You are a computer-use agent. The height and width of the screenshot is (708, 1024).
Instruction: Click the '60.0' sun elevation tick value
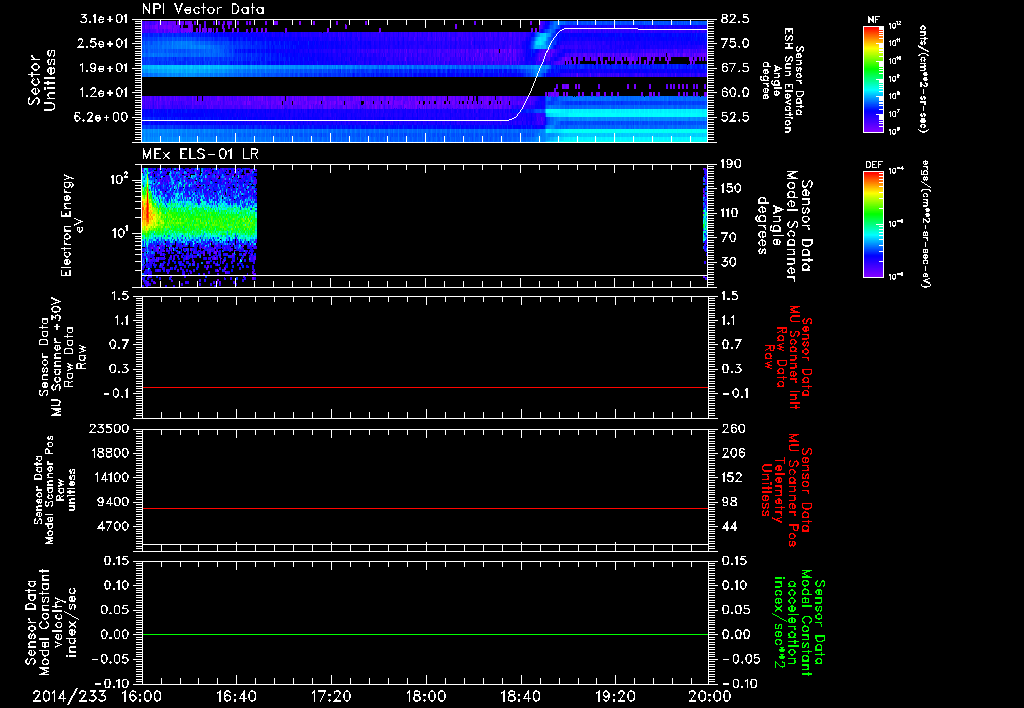click(735, 93)
